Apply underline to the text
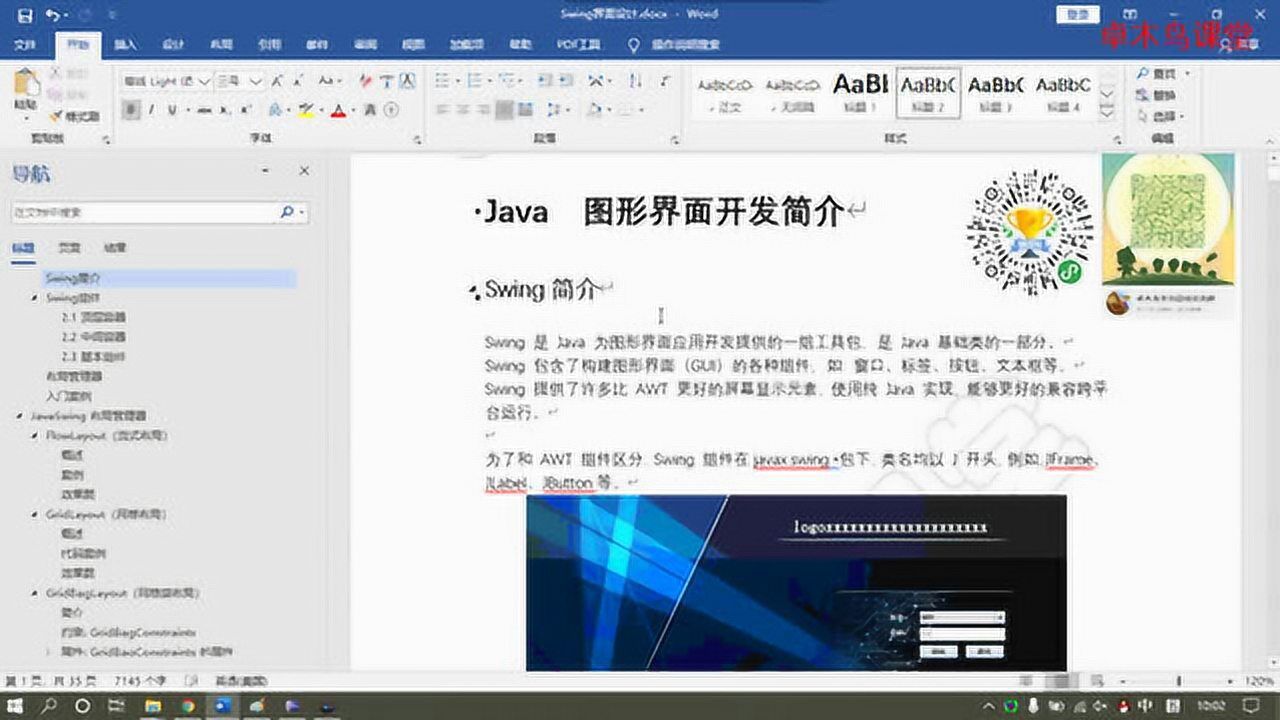The height and width of the screenshot is (720, 1280). 172,110
